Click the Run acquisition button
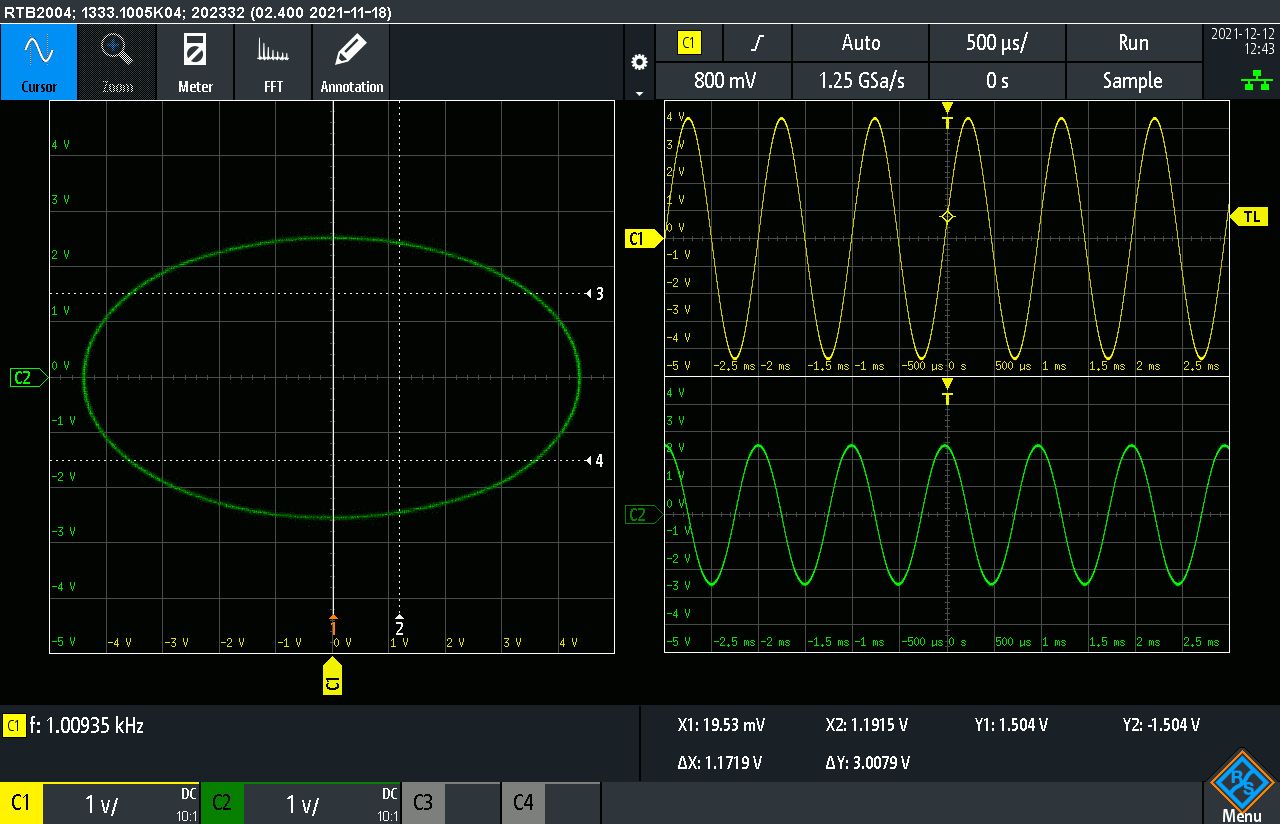Screen dimensions: 1280x824 click(x=1133, y=43)
